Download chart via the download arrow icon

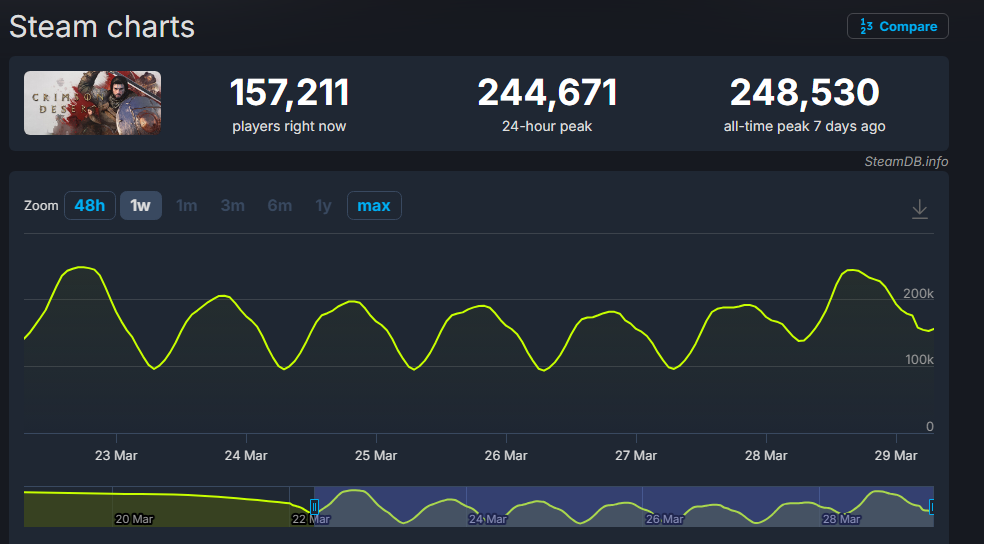click(x=919, y=209)
